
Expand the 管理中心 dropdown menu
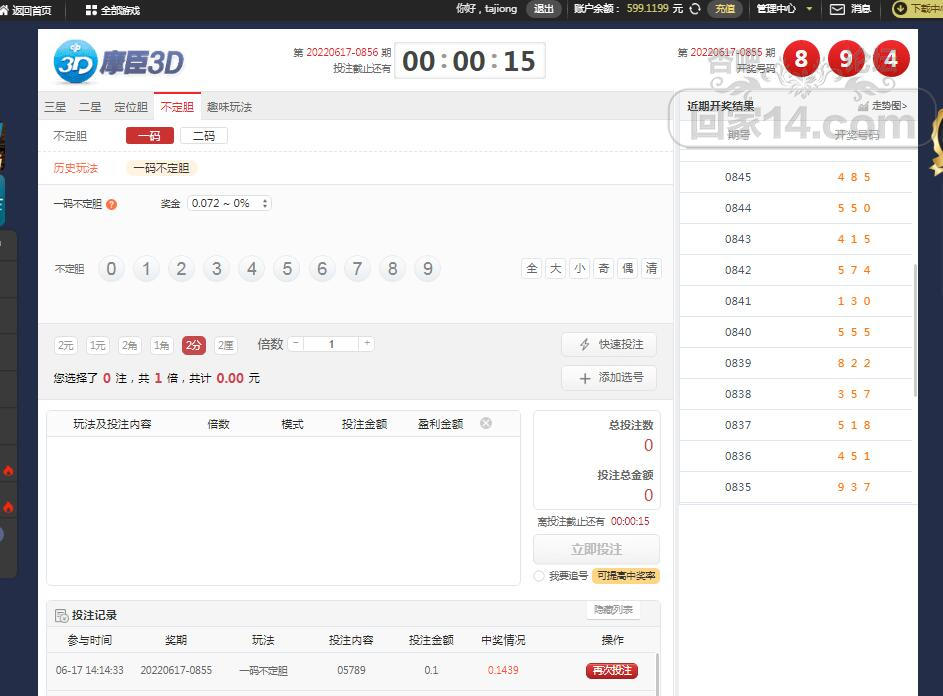[x=783, y=9]
